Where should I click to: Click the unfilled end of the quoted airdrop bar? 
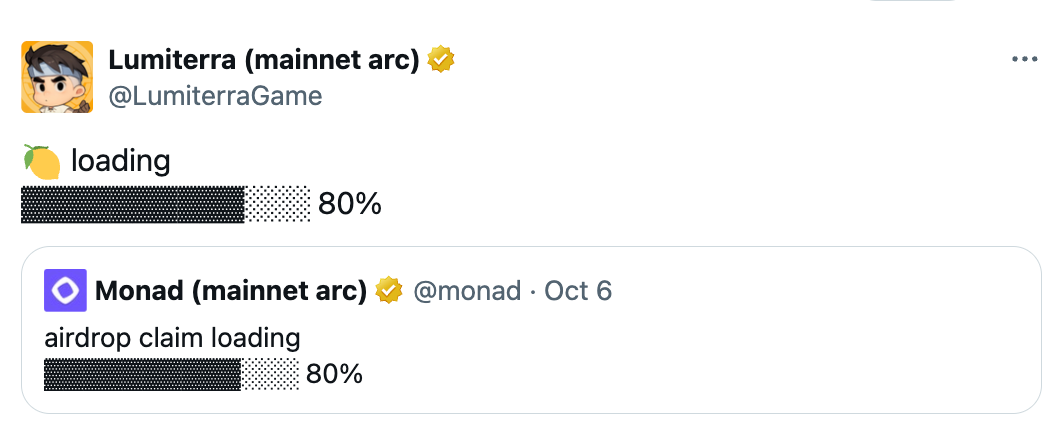[x=270, y=375]
